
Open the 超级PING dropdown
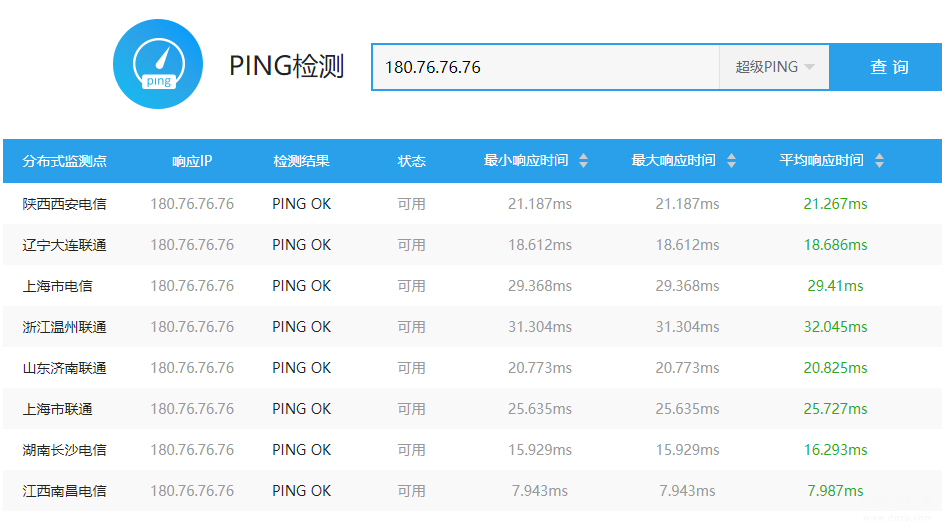(x=774, y=67)
